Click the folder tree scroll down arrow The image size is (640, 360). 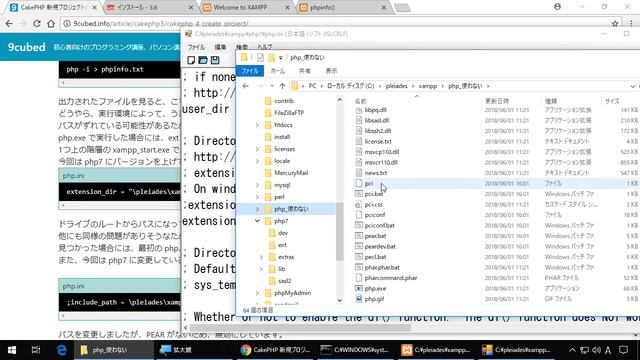point(340,300)
